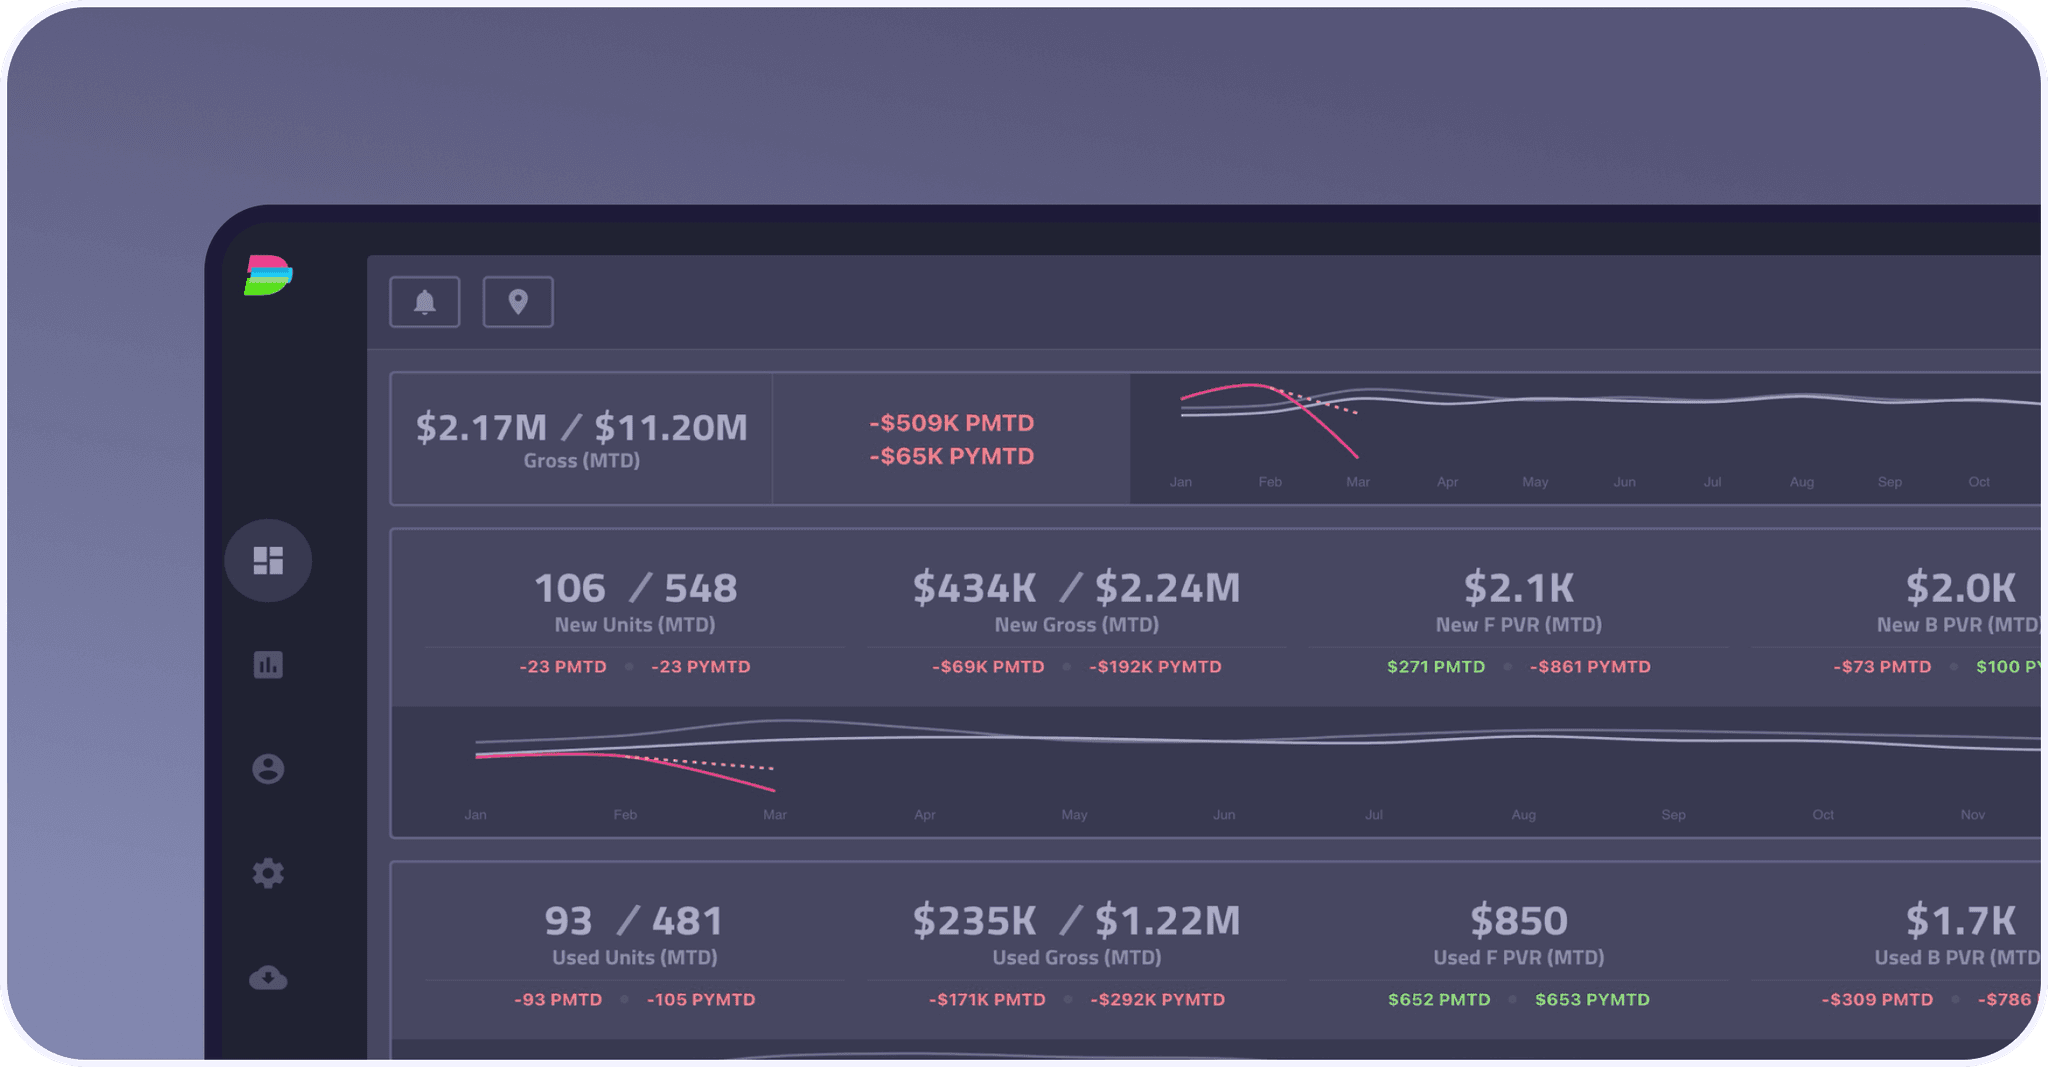
Task: Open the user profile icon
Action: pos(267,768)
